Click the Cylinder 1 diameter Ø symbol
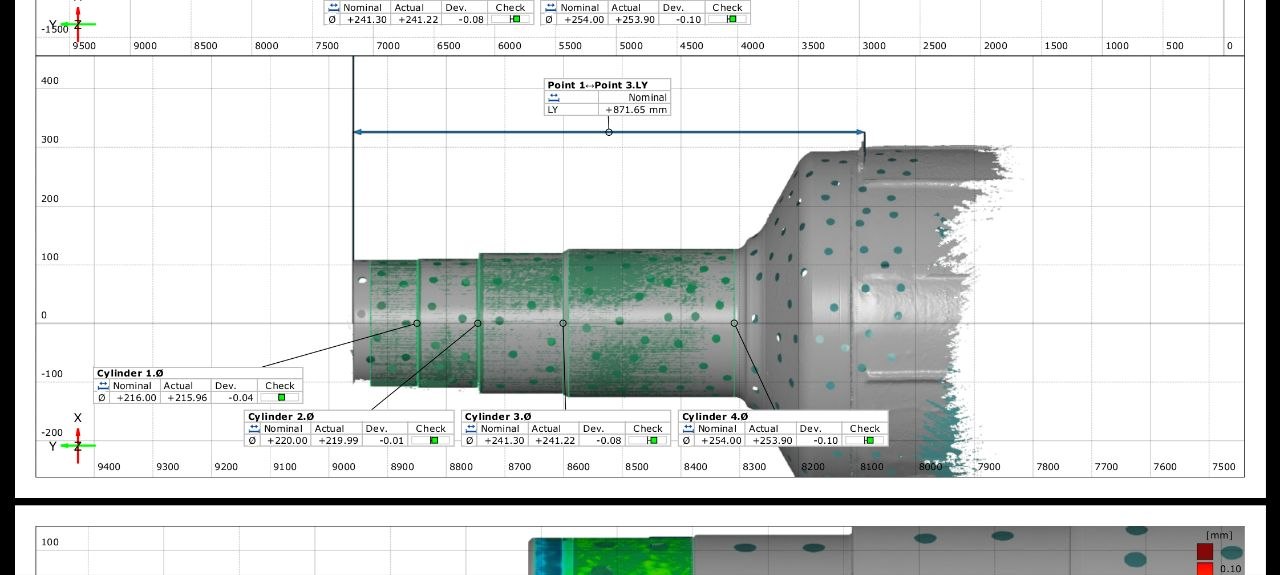 (x=102, y=397)
